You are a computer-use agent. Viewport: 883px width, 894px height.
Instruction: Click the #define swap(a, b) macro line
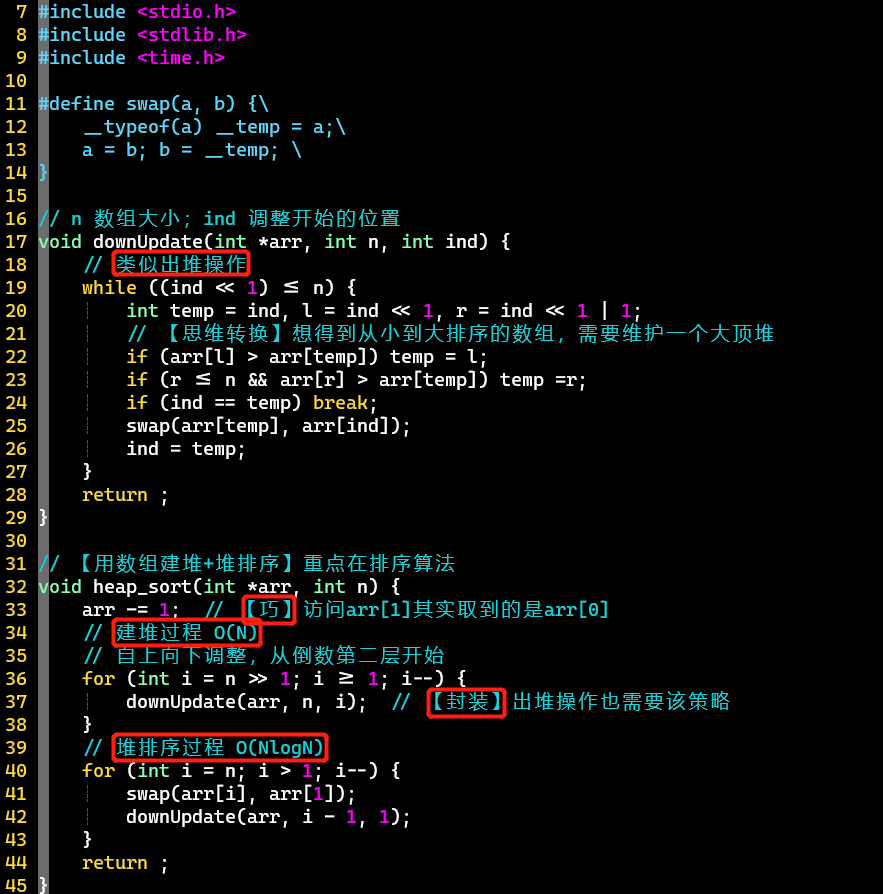point(153,104)
